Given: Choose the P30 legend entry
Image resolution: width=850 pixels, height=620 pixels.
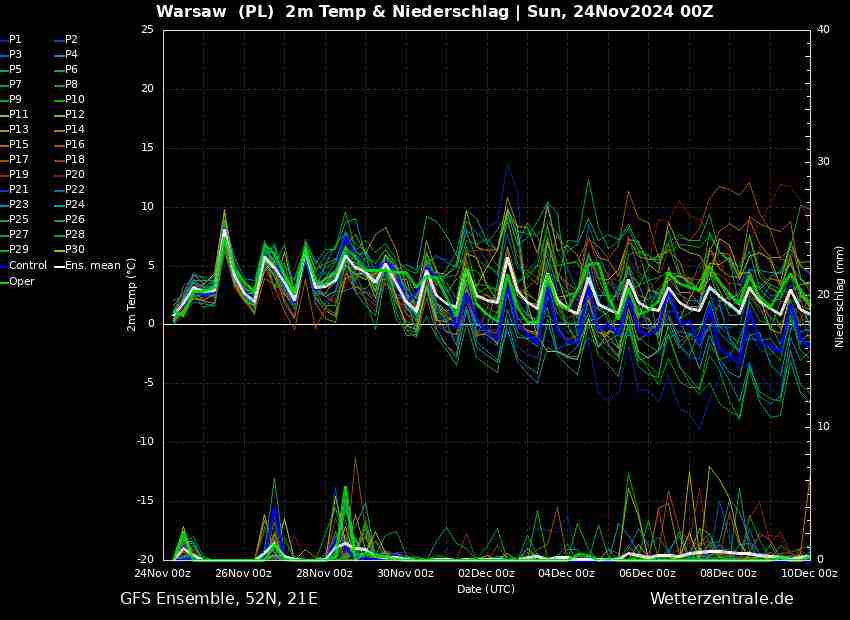Looking at the screenshot, I should [x=69, y=249].
